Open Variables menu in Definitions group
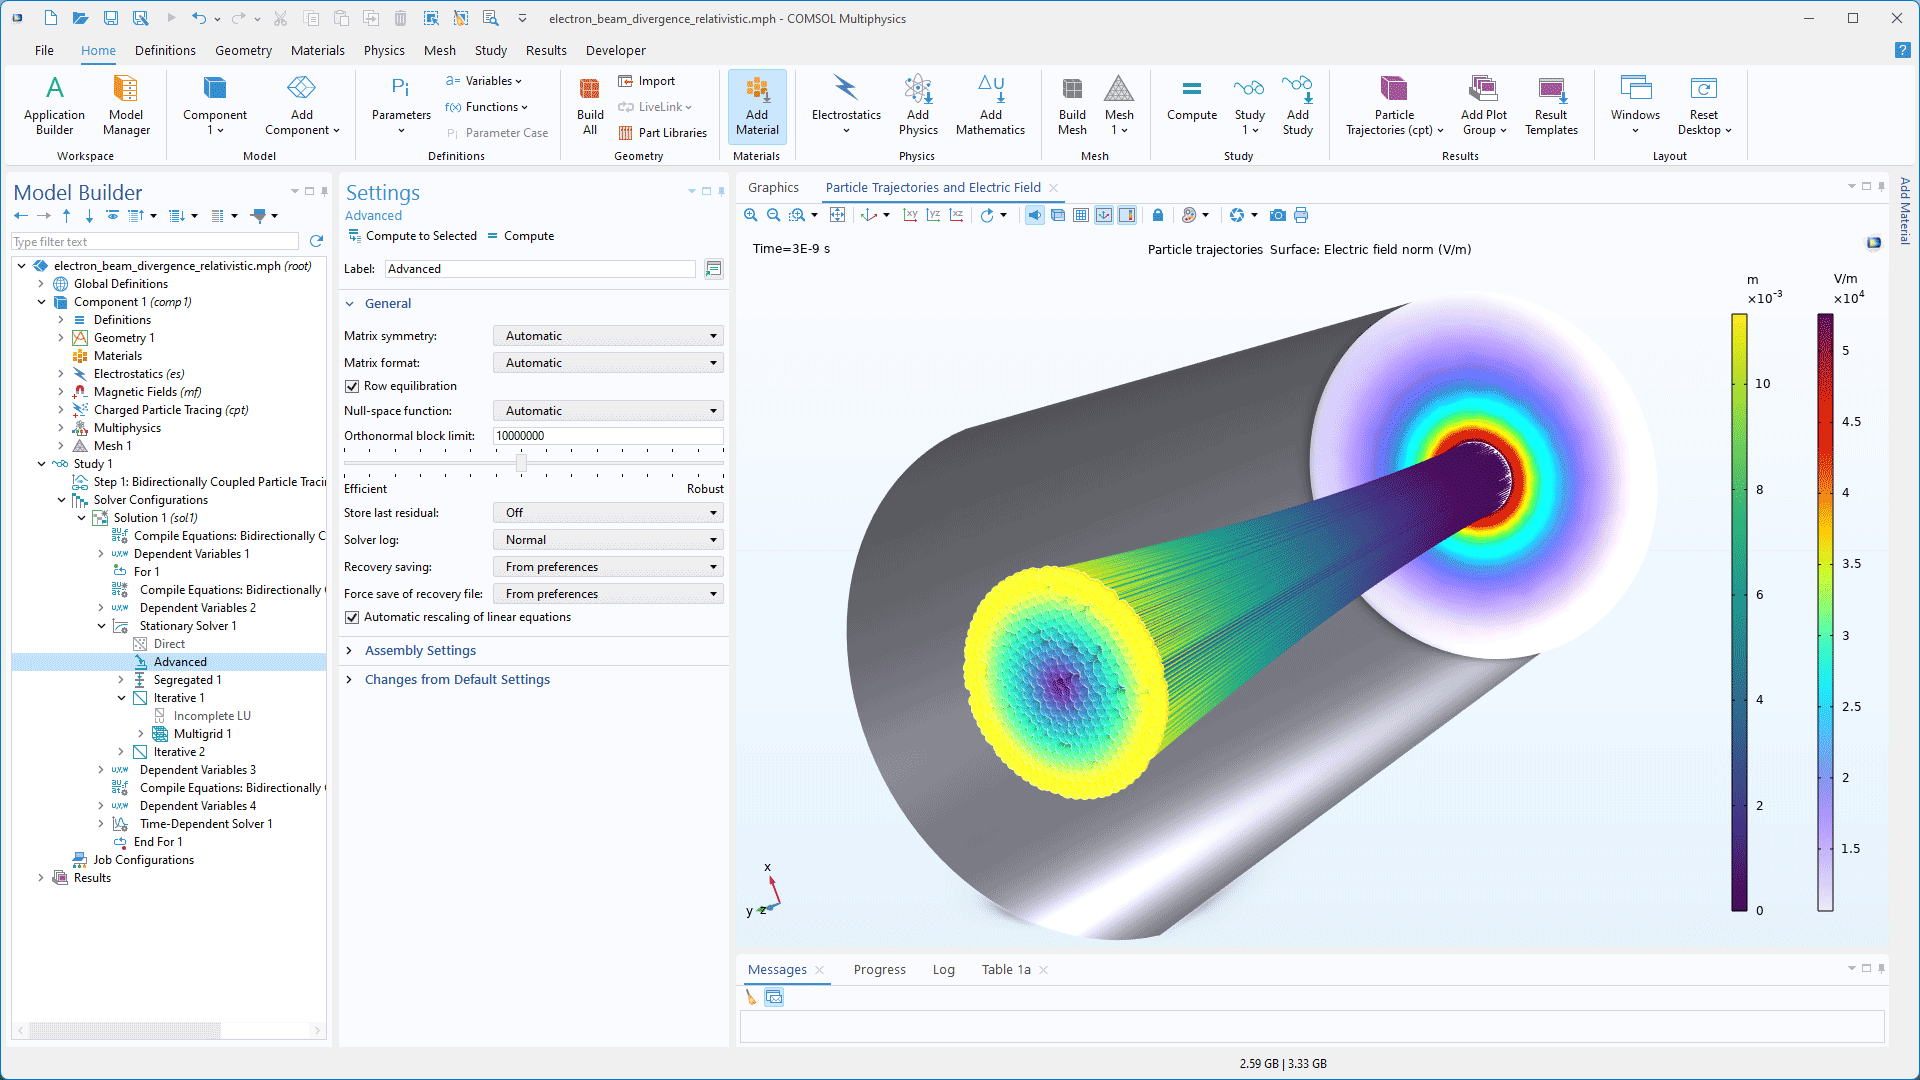 coord(484,81)
